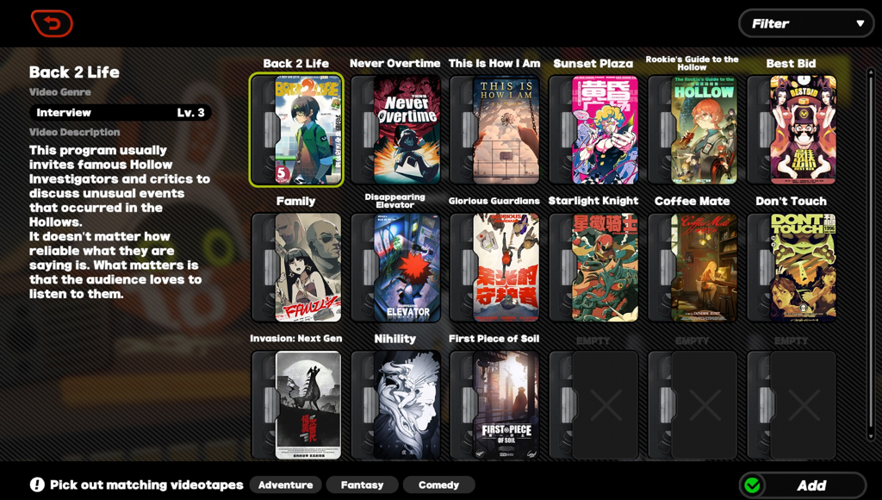Pick the This Is How I Am tape
The image size is (882, 500).
[x=495, y=130]
